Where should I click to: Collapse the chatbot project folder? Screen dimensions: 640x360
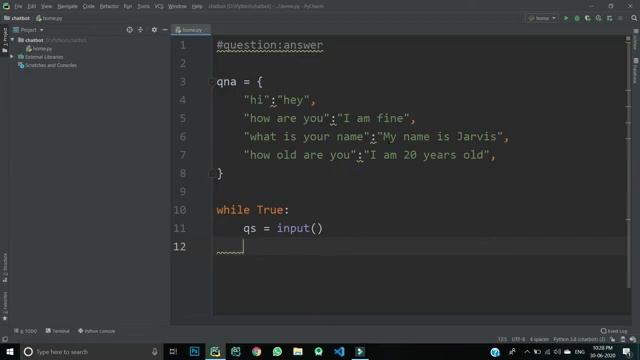tap(13, 40)
